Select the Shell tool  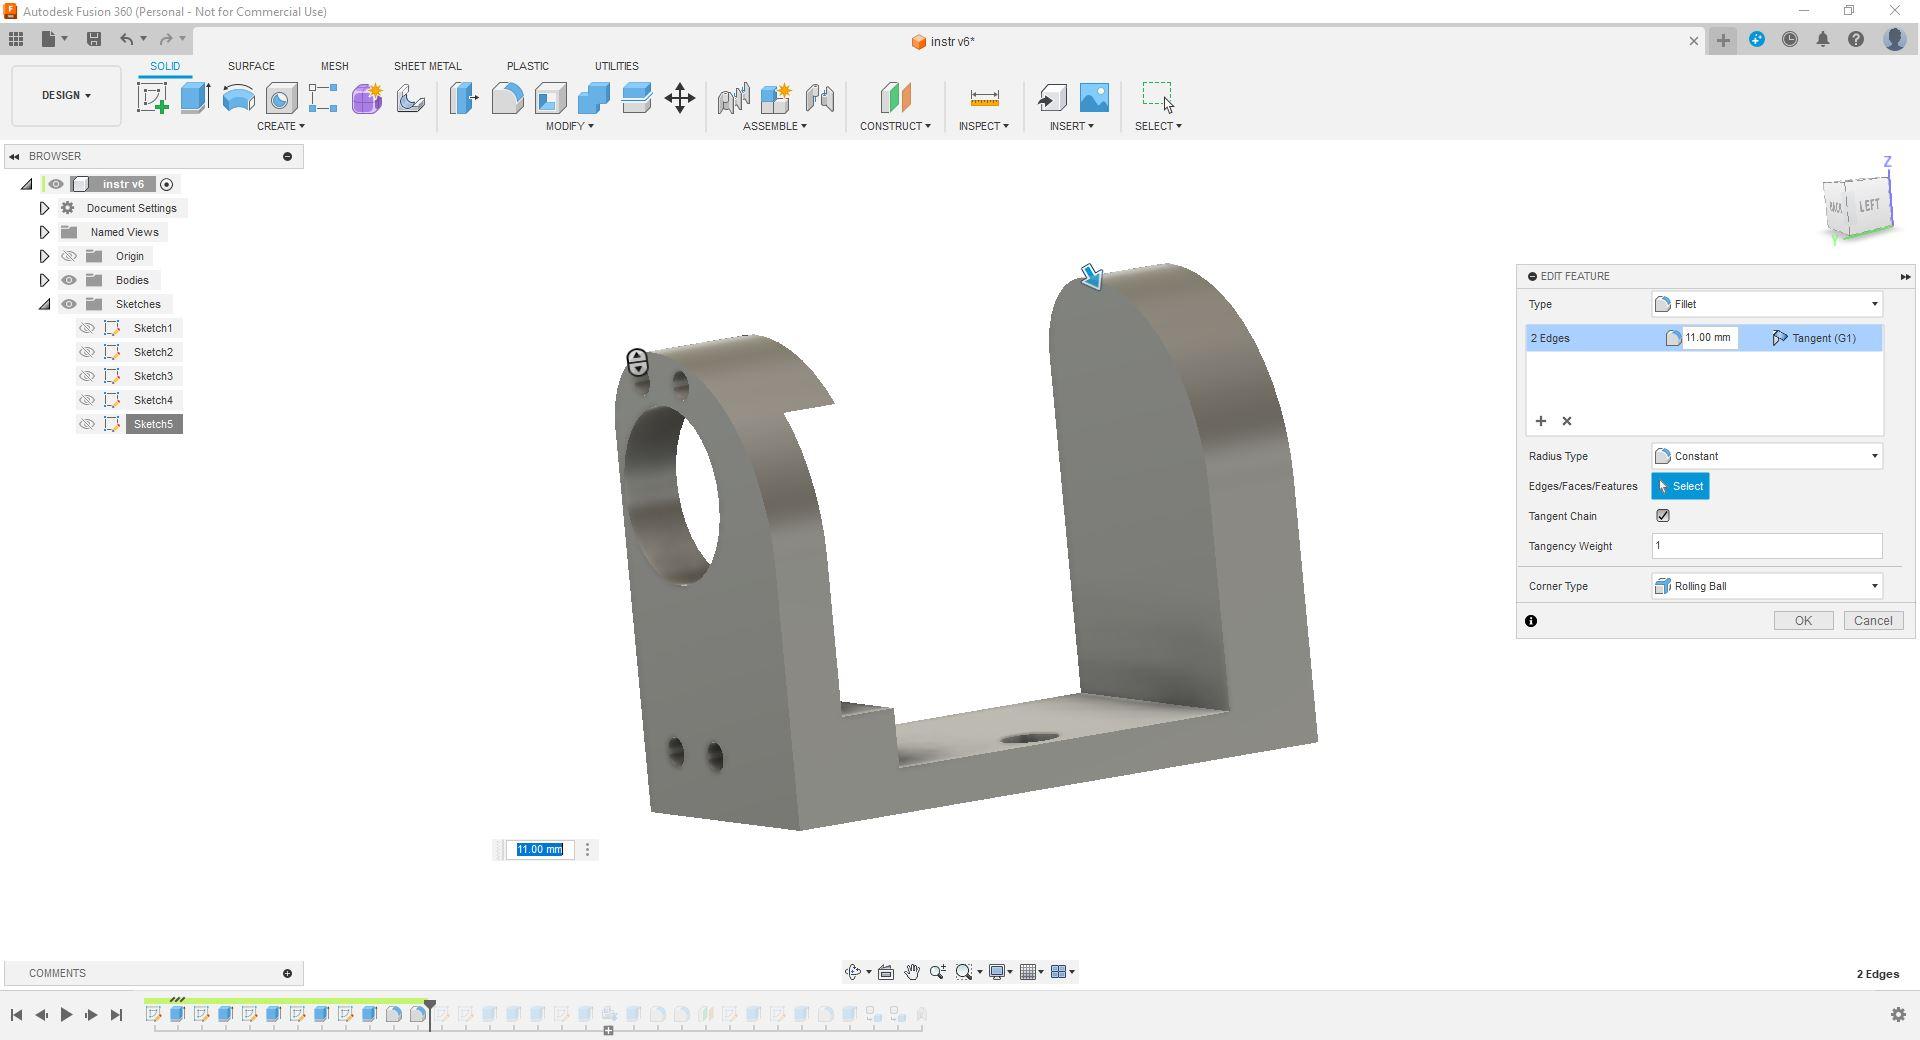point(550,98)
